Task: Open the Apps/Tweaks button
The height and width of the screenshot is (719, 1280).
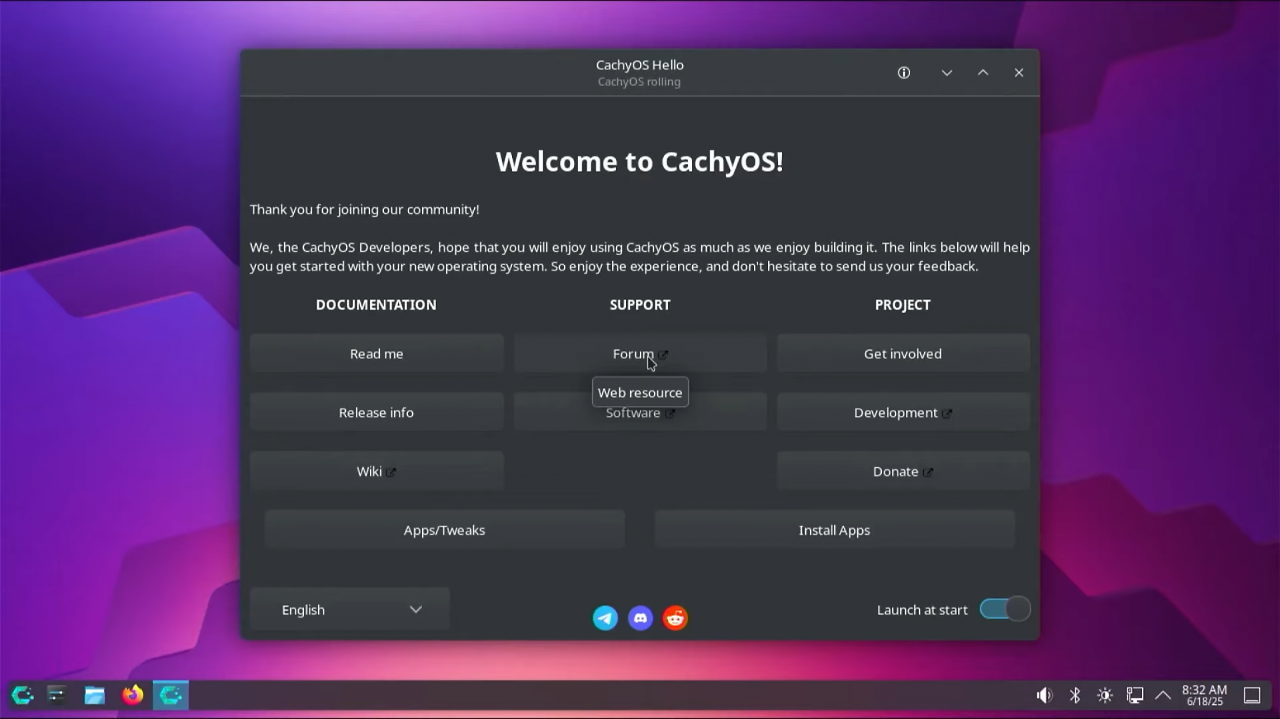Action: 444,530
